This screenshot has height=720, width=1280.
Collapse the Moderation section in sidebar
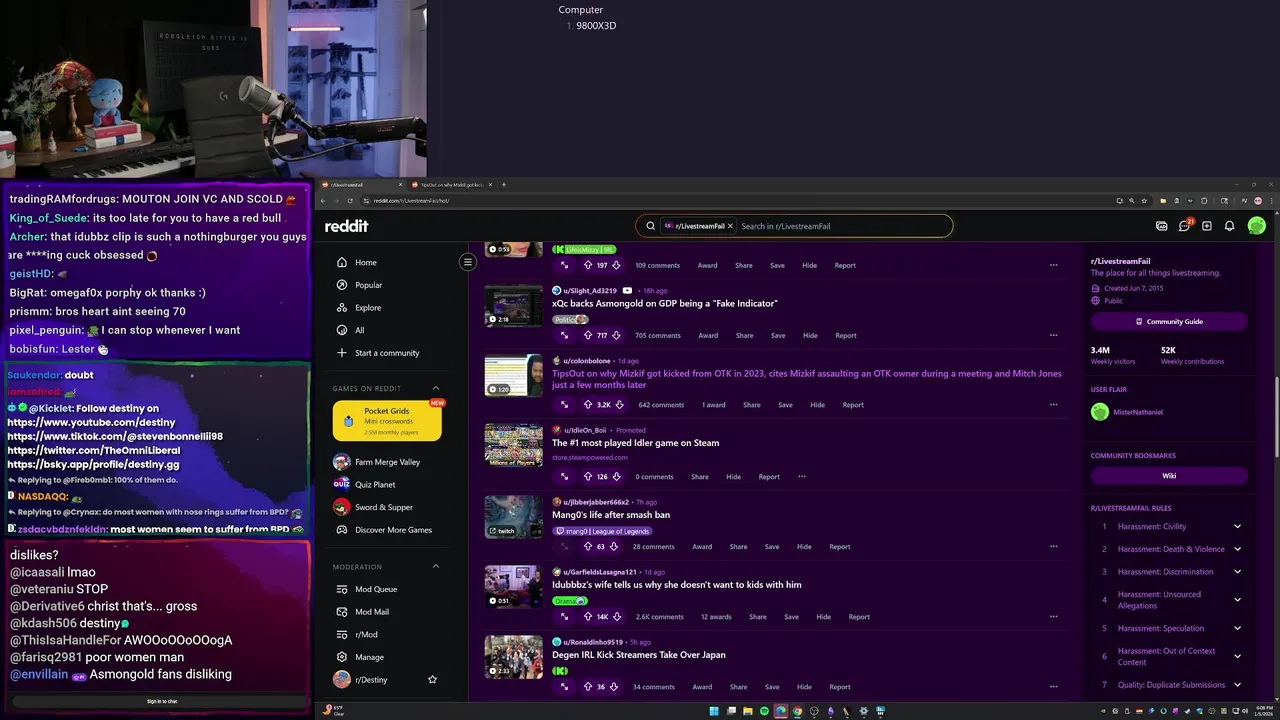coord(436,566)
